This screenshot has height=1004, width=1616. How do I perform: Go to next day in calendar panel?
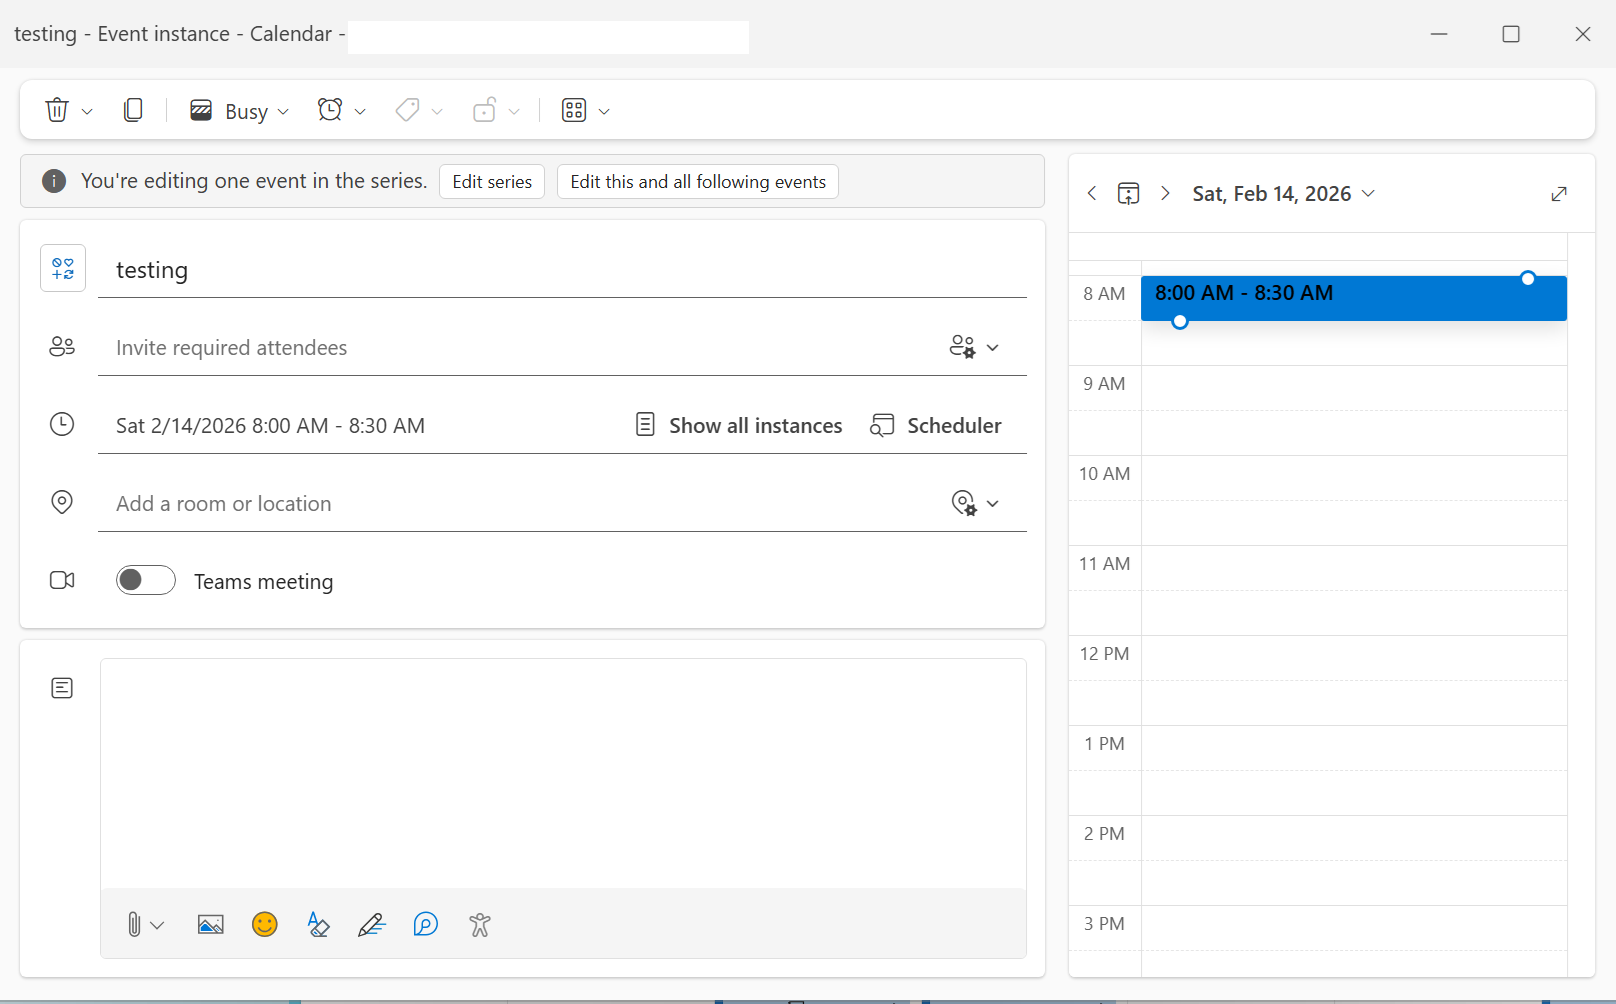1165,193
